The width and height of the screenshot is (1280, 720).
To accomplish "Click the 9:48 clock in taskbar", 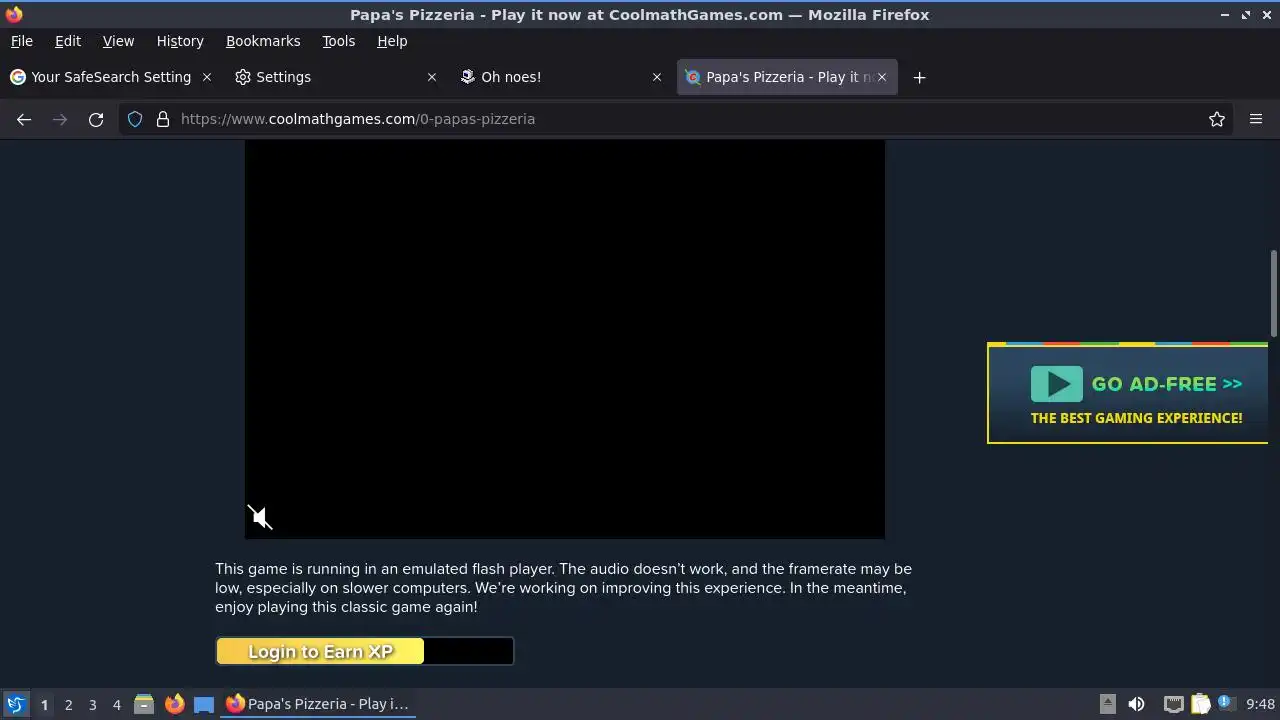I will (1261, 704).
